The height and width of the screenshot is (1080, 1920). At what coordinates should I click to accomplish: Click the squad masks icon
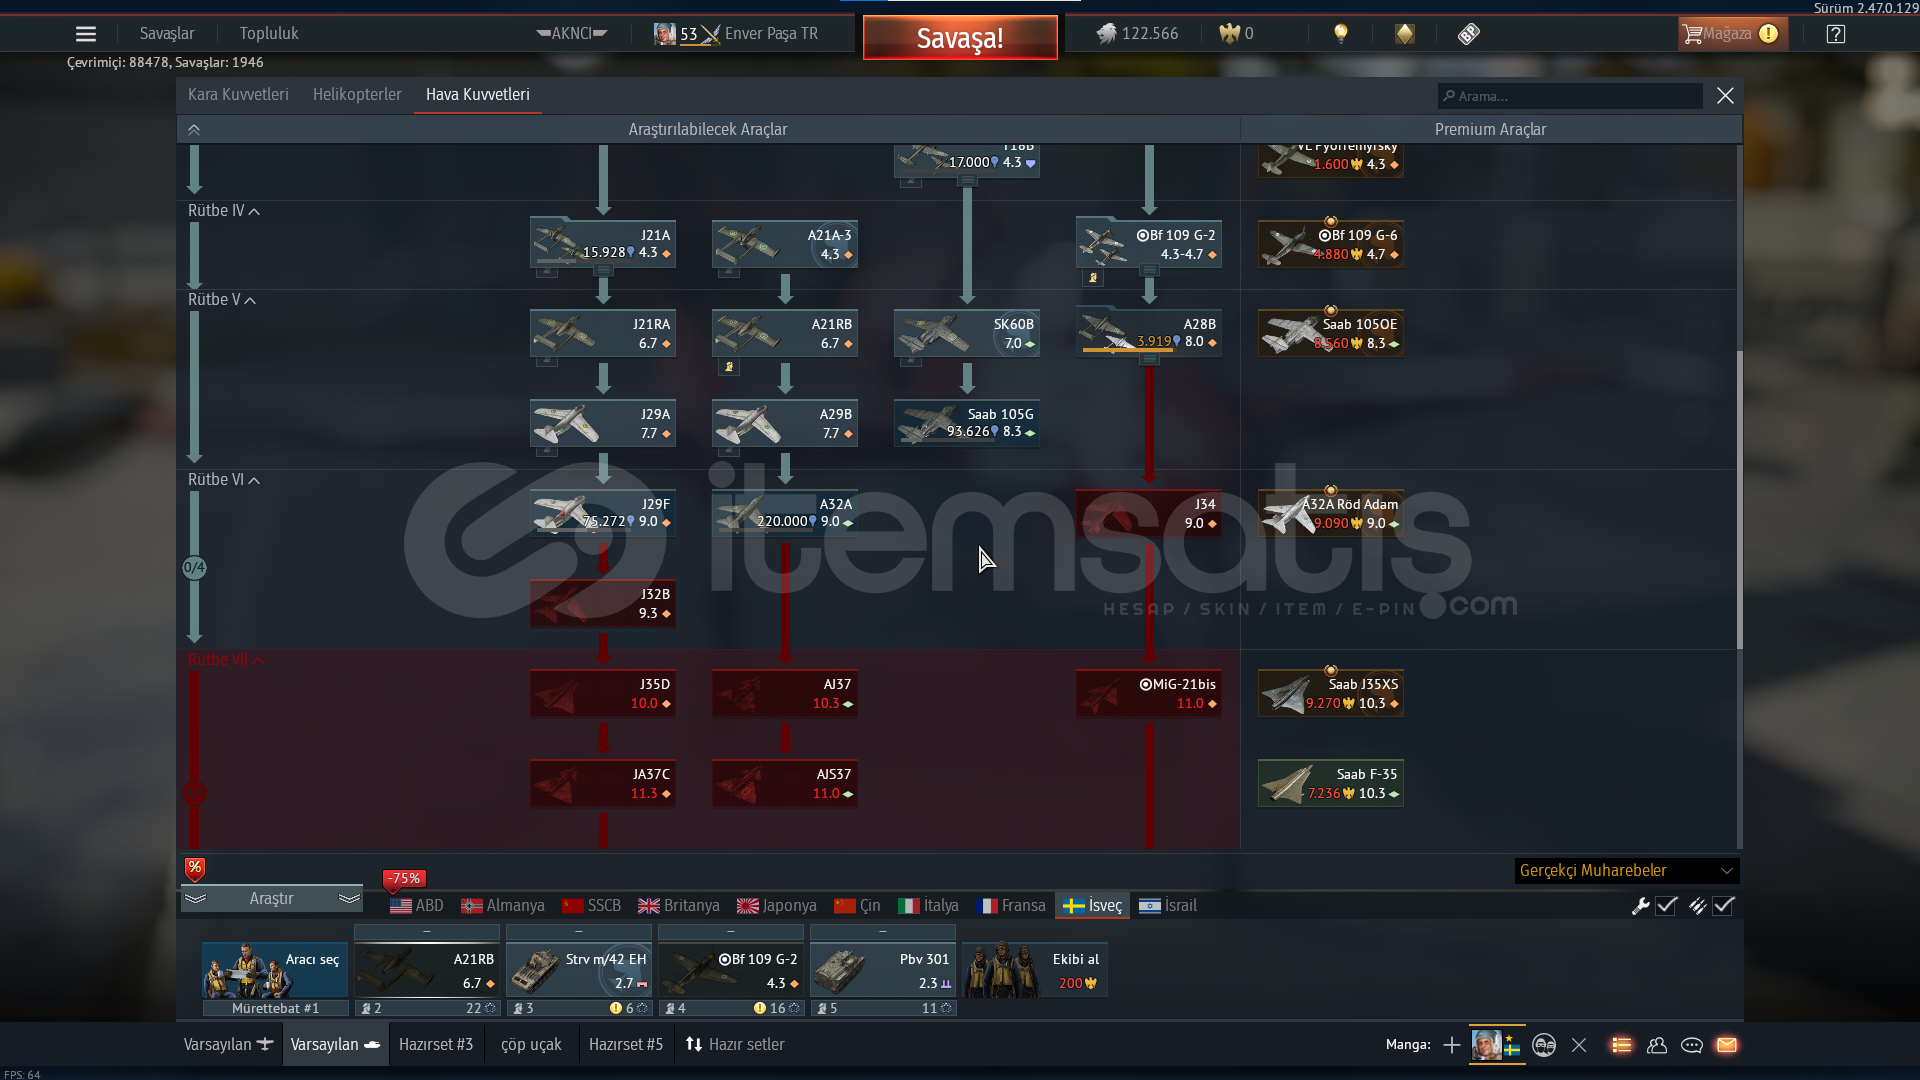coord(1544,1045)
